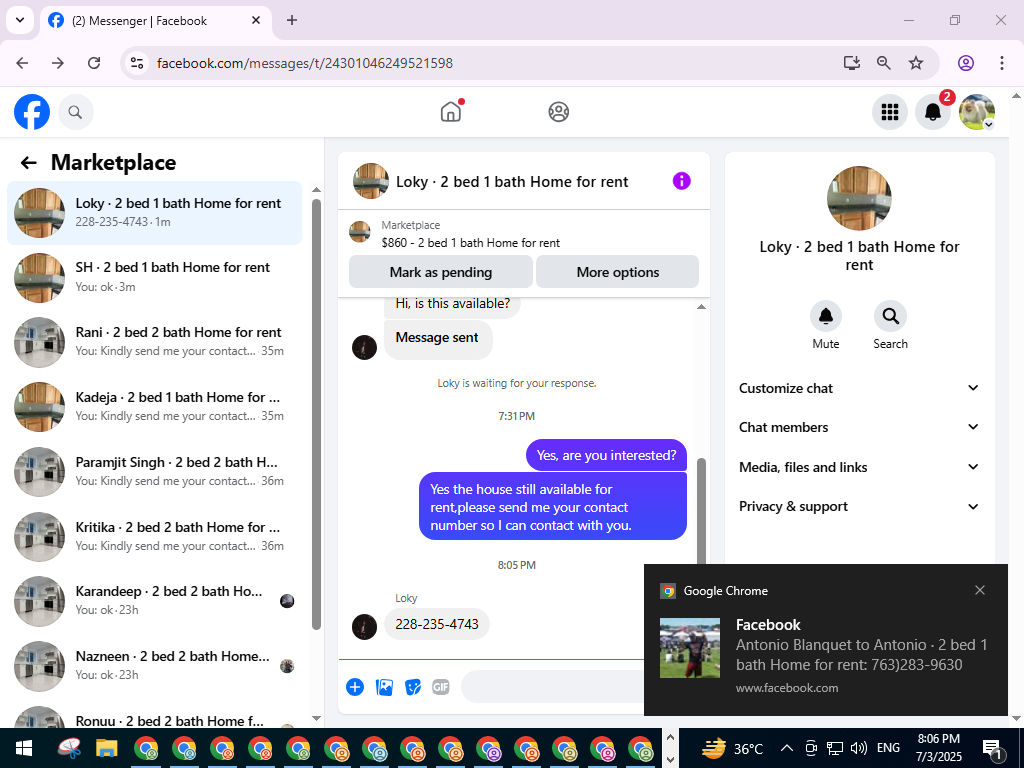This screenshot has height=768, width=1024.
Task: Open $860 - 2 bed 1 bath listing
Action: (x=470, y=243)
